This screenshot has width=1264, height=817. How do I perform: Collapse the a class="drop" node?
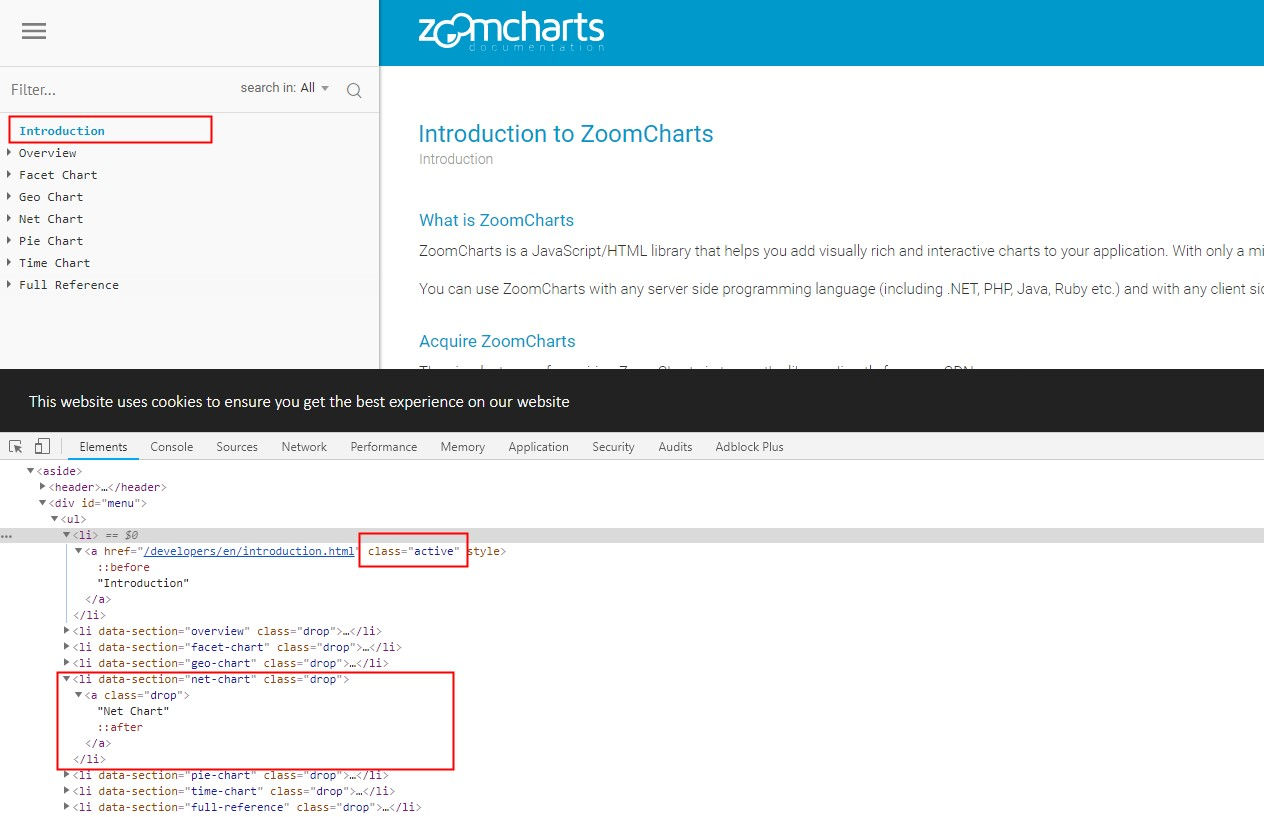click(79, 695)
